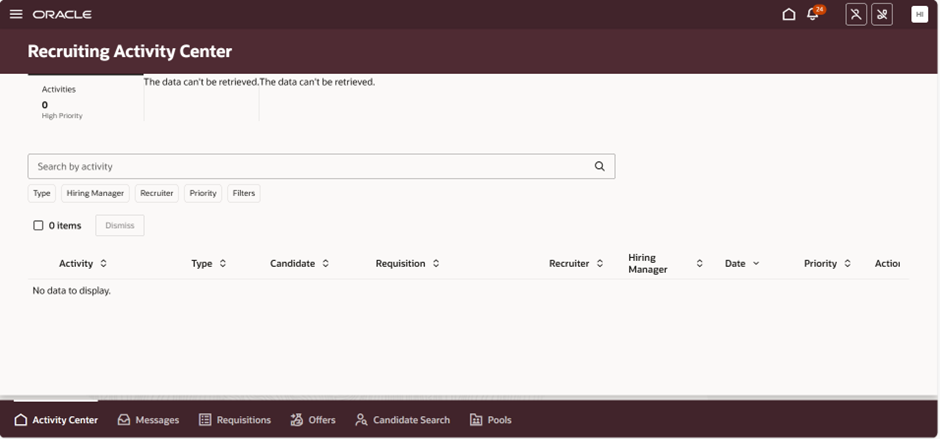Viewport: 940px width, 439px height.
Task: Sort by Recruiter column arrows
Action: click(x=599, y=263)
